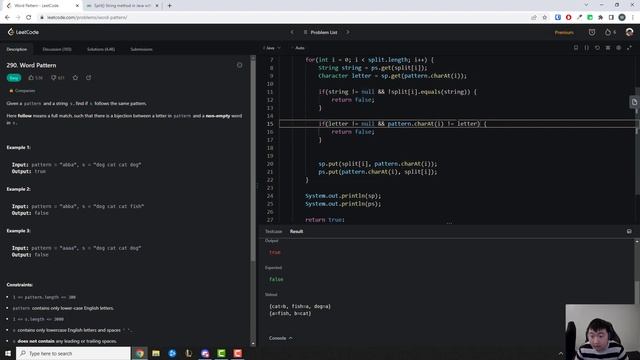The width and height of the screenshot is (640, 360).
Task: Open the Premium link
Action: [564, 32]
